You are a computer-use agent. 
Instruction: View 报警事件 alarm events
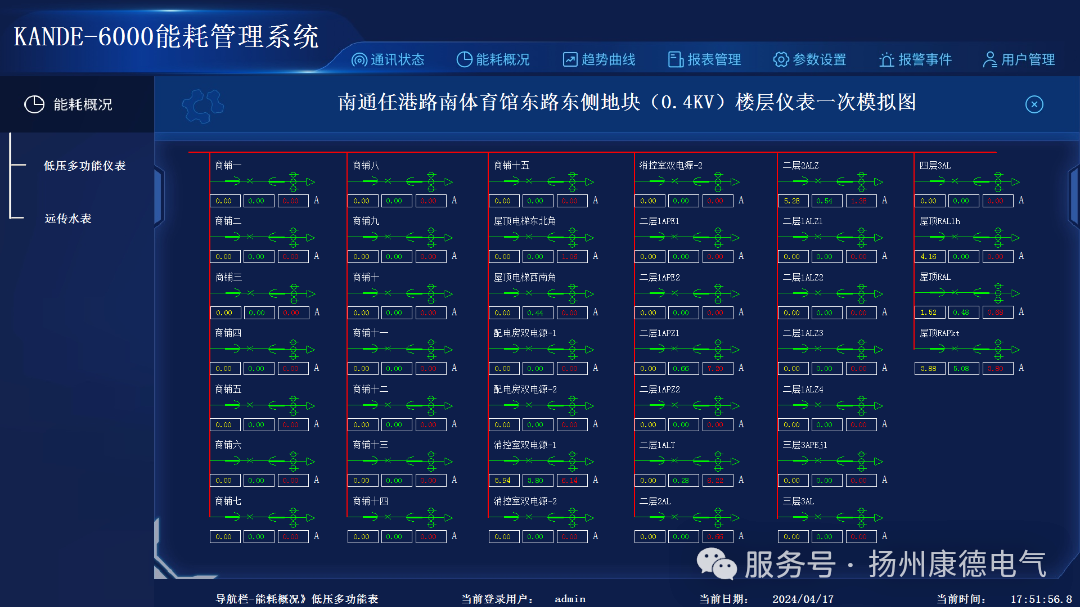tap(916, 59)
